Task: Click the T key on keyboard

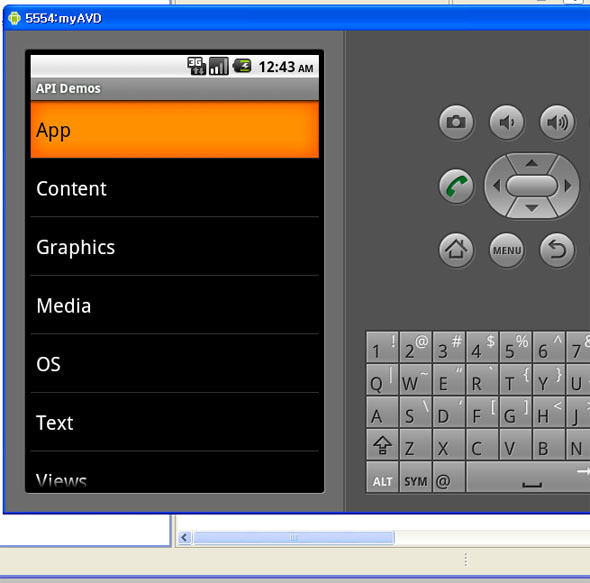Action: click(515, 379)
